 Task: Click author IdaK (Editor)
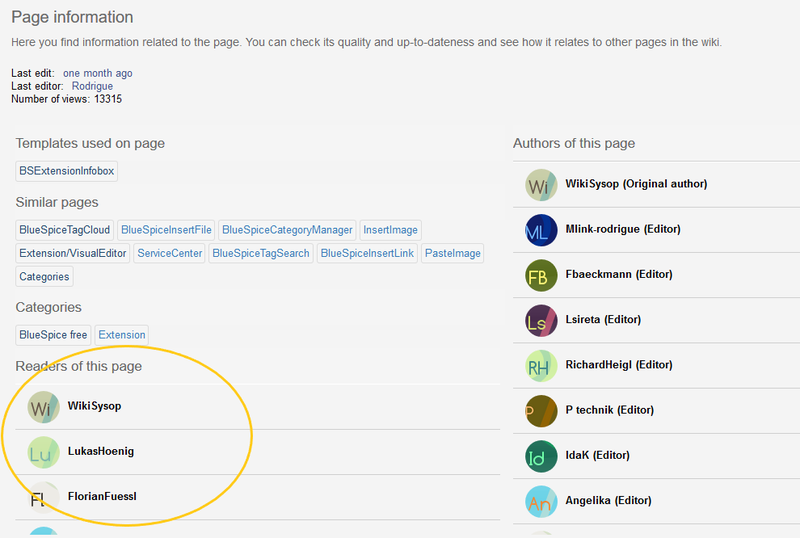point(597,455)
